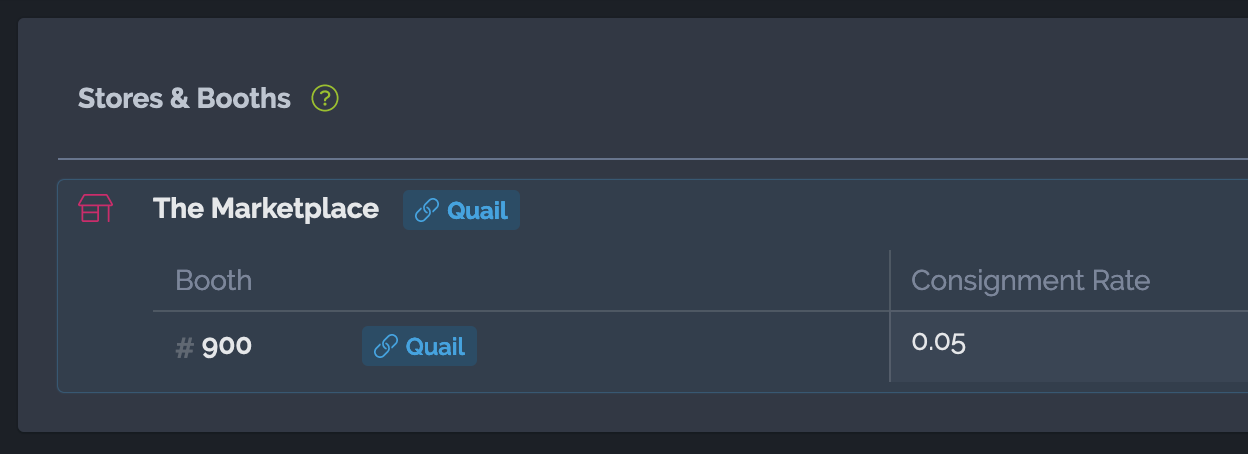Select booth number 900
This screenshot has width=1248, height=454.
click(x=227, y=346)
